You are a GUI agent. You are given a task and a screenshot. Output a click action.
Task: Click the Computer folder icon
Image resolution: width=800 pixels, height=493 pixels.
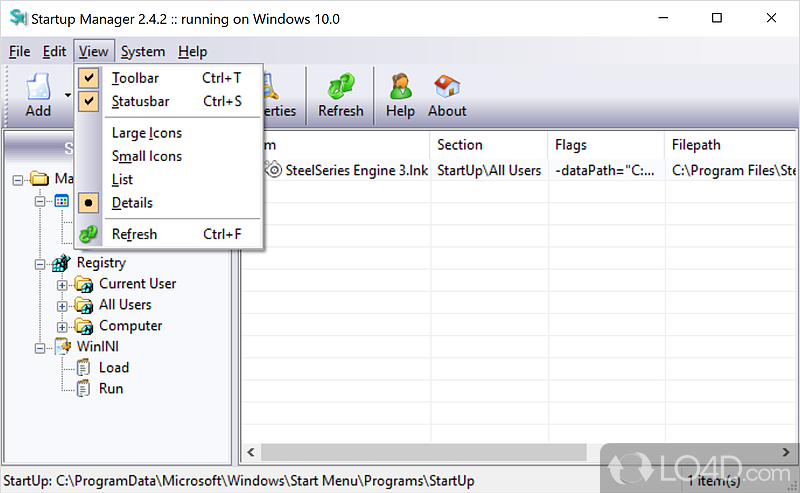[x=84, y=326]
